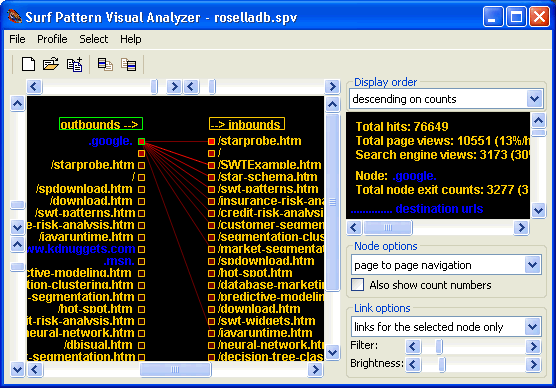Screen dimensions: 556x388
Task: Open the Profile menu
Action: click(52, 39)
